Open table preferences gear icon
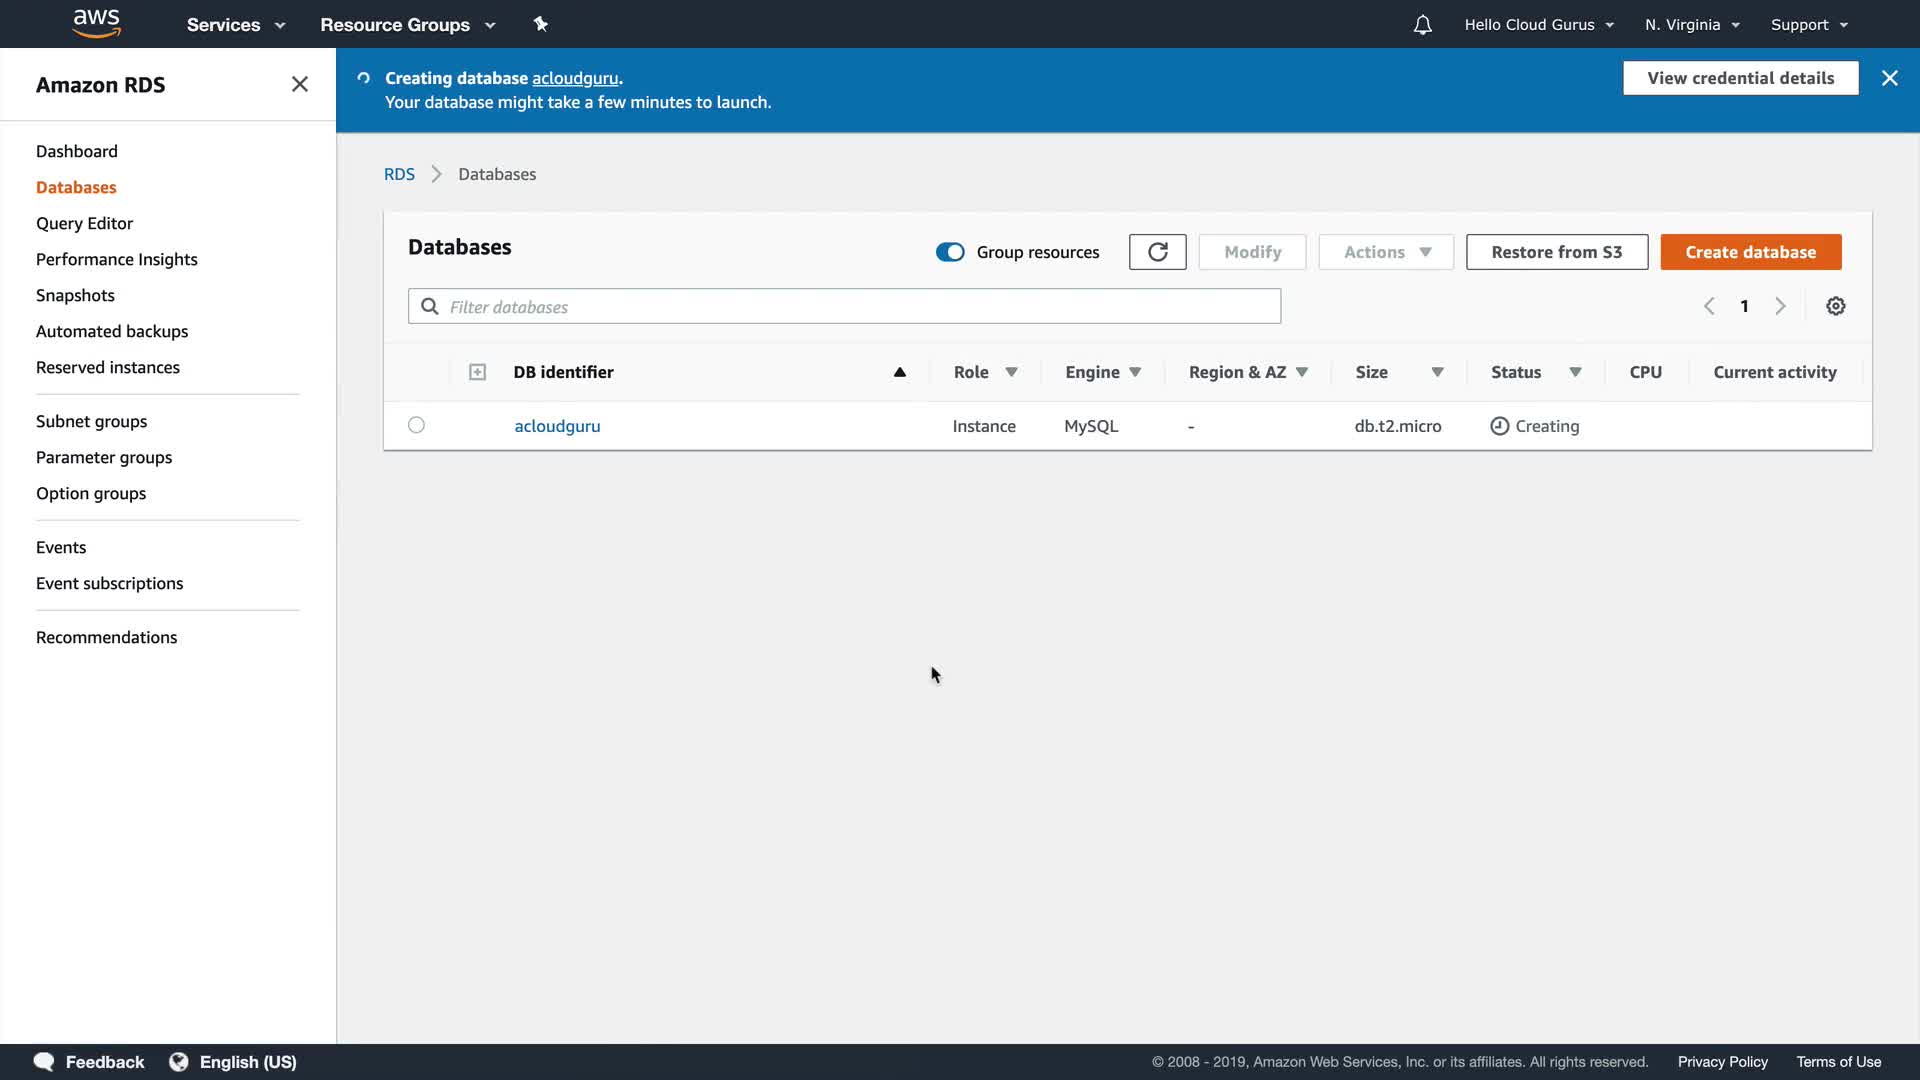The height and width of the screenshot is (1080, 1920). (x=1835, y=306)
